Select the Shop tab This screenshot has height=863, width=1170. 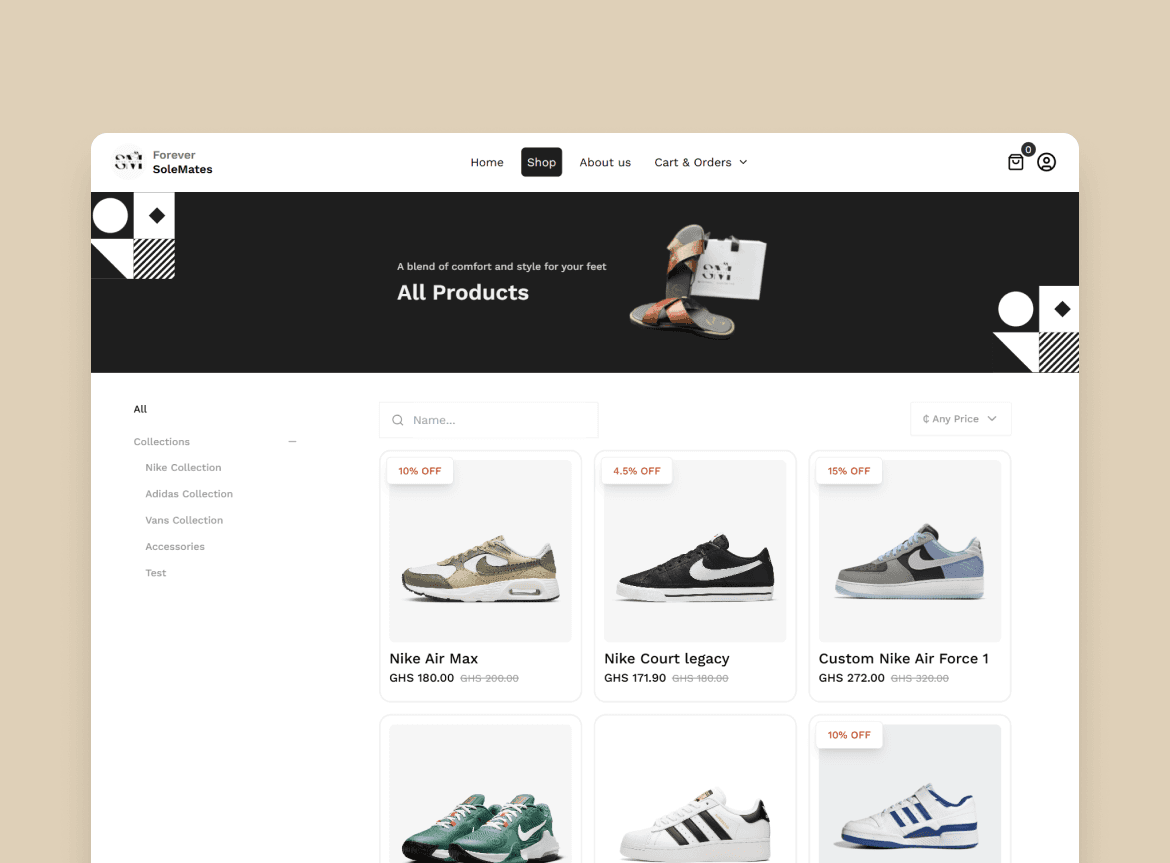click(x=542, y=162)
